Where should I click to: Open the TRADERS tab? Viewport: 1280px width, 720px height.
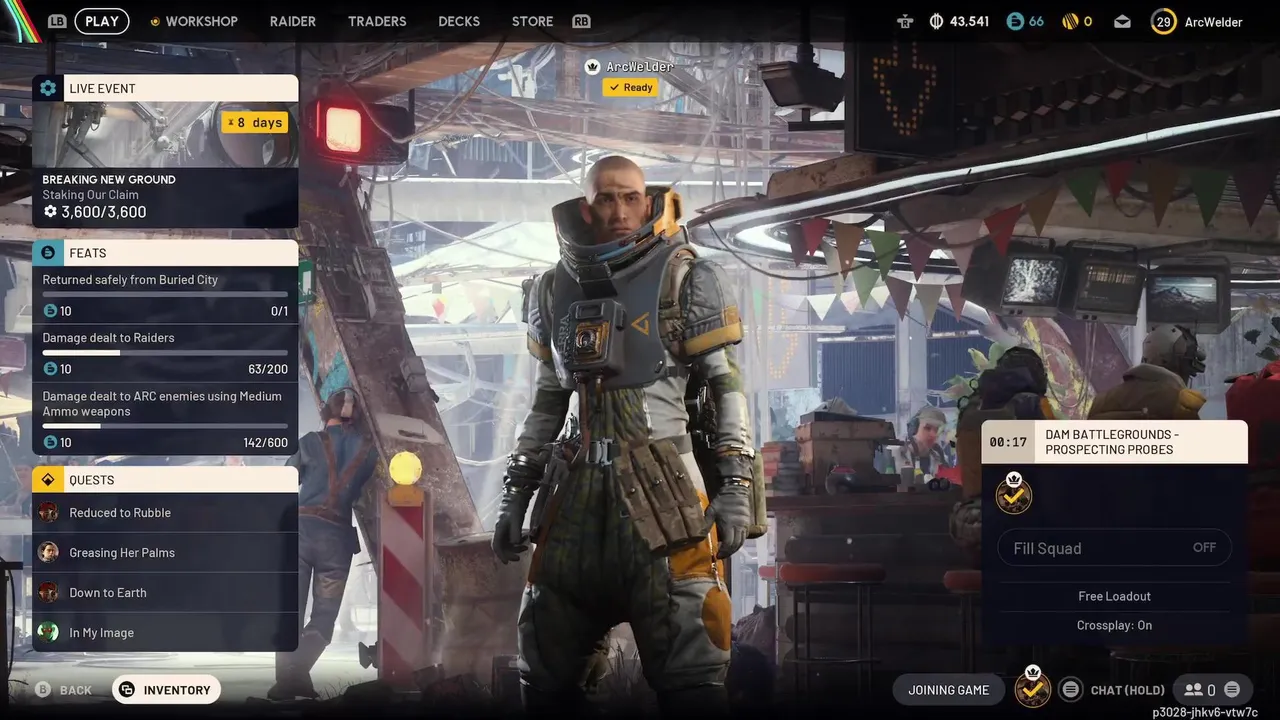coord(377,21)
